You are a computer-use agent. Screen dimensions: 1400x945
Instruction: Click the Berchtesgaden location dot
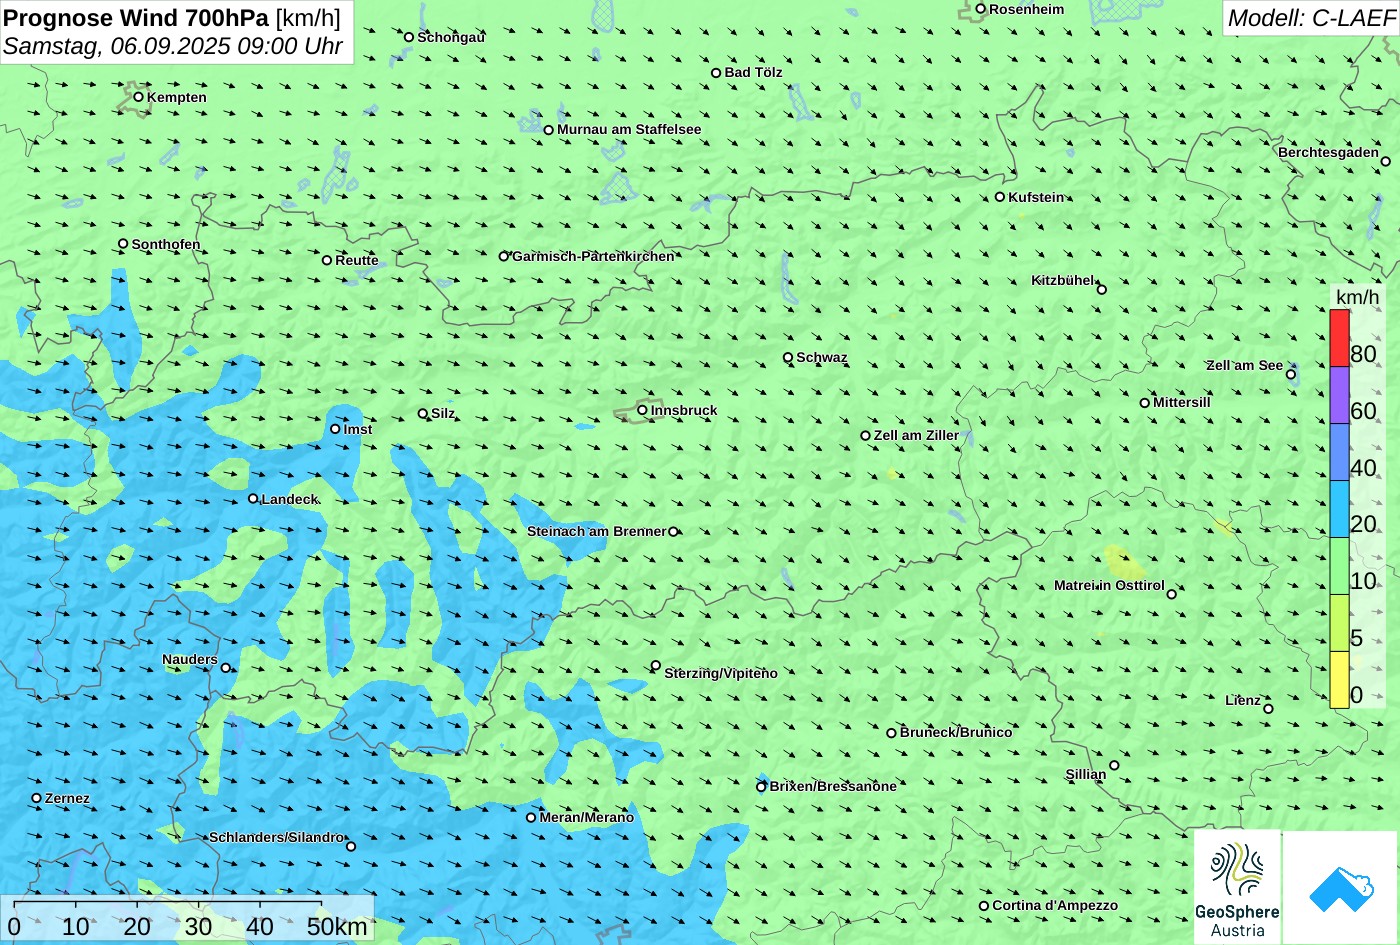click(1386, 161)
